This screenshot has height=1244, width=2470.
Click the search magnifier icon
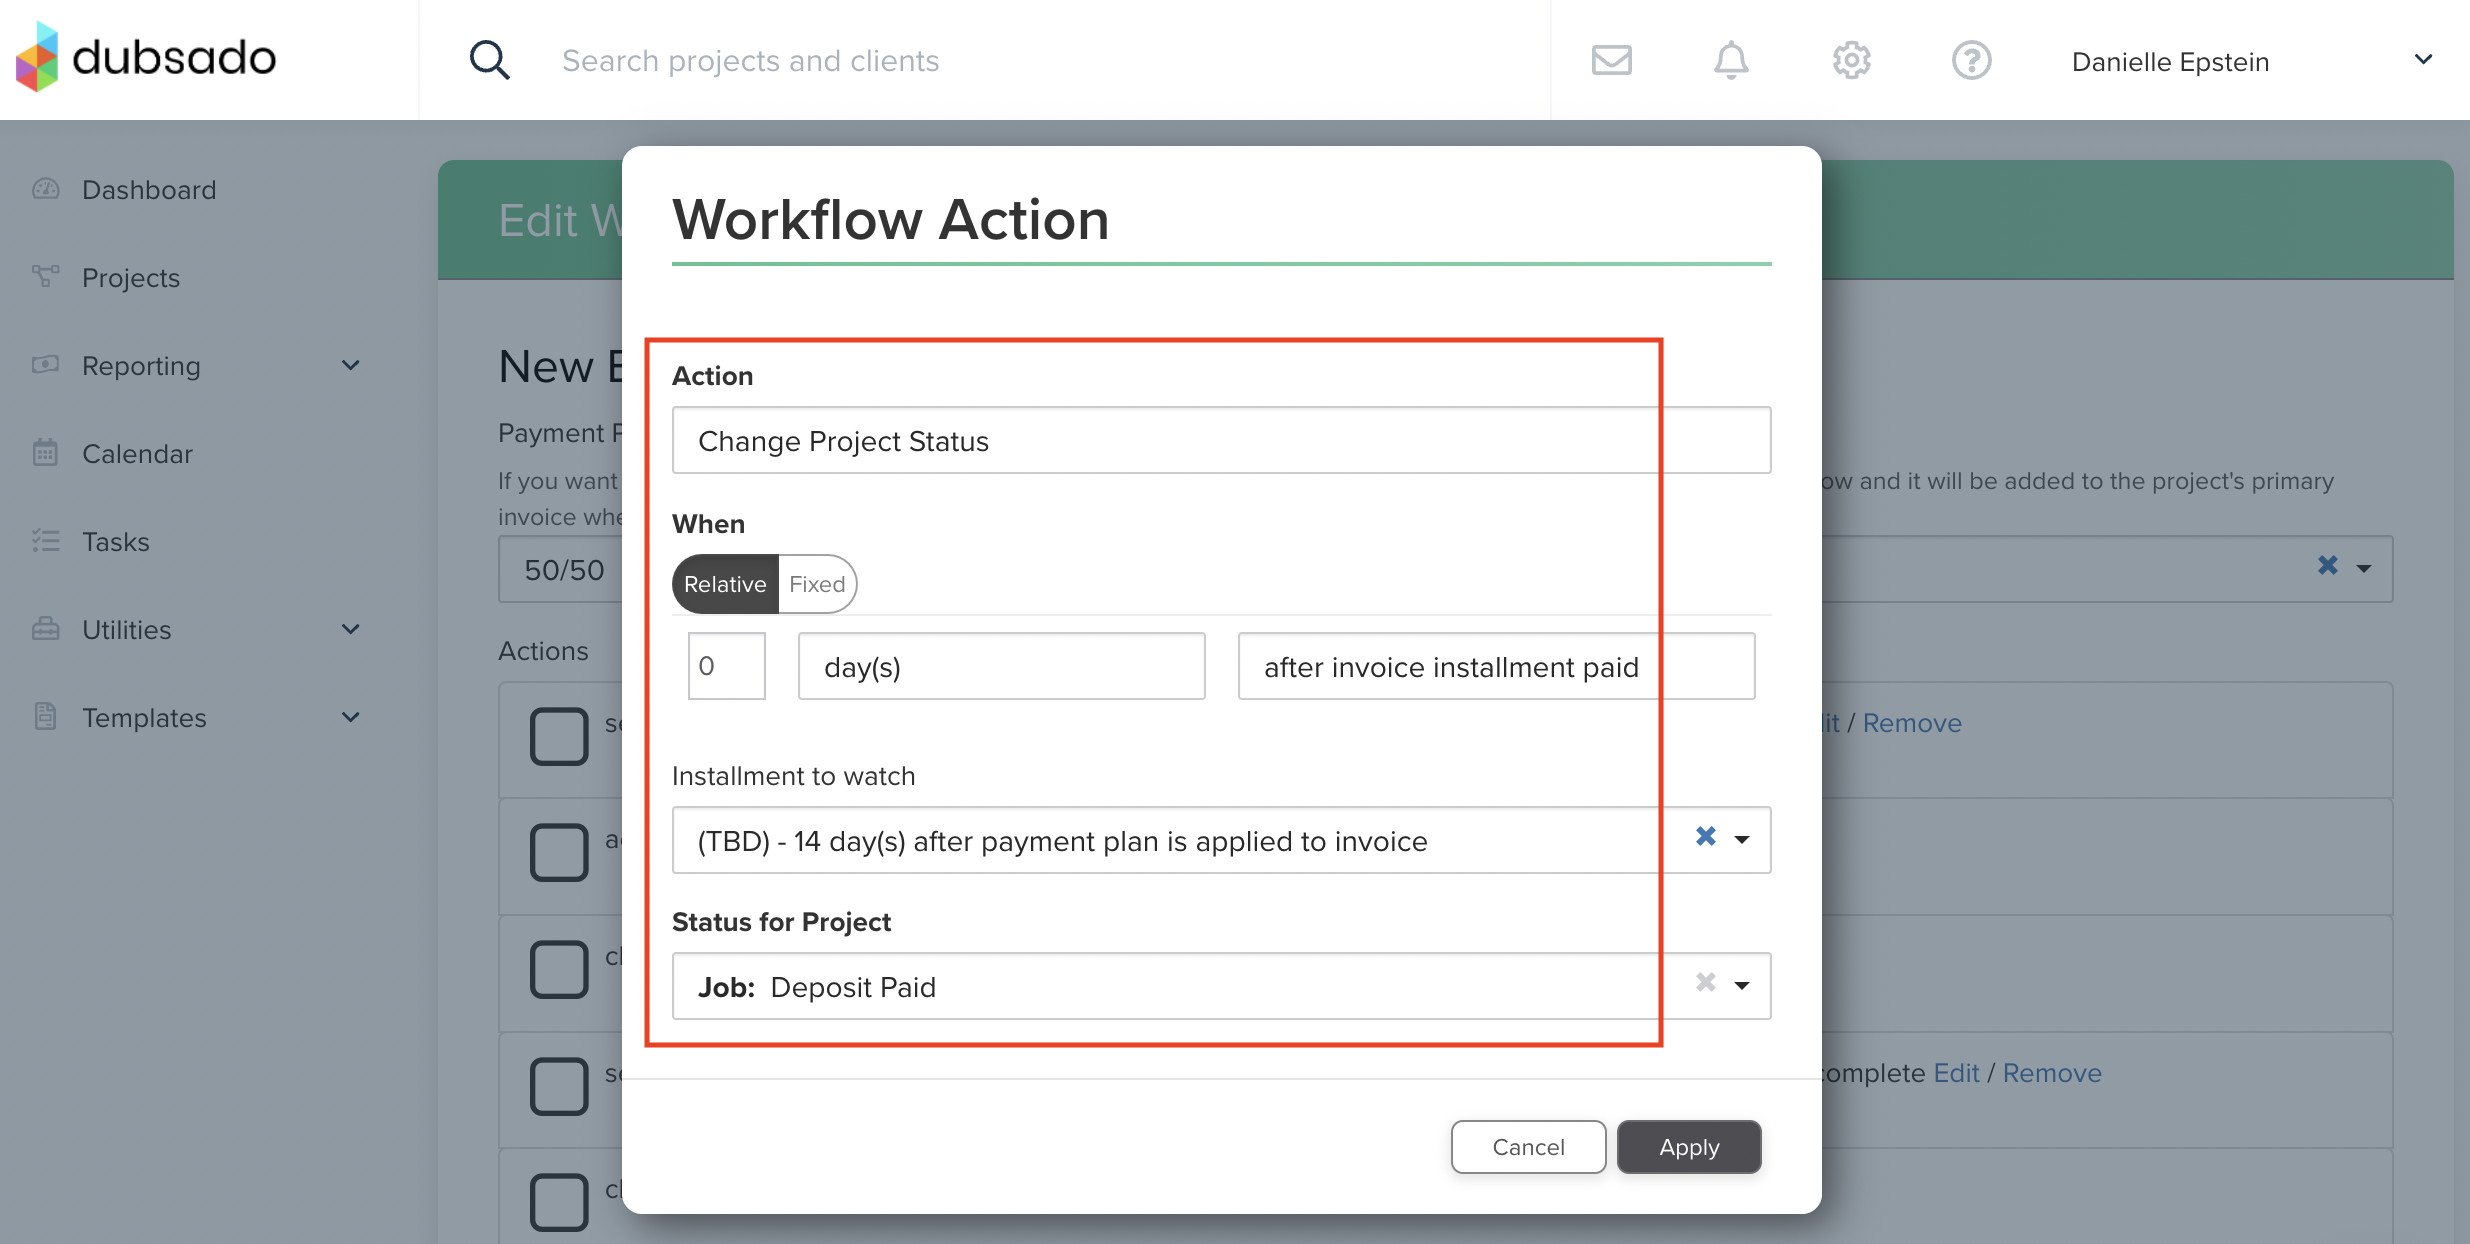(x=489, y=60)
